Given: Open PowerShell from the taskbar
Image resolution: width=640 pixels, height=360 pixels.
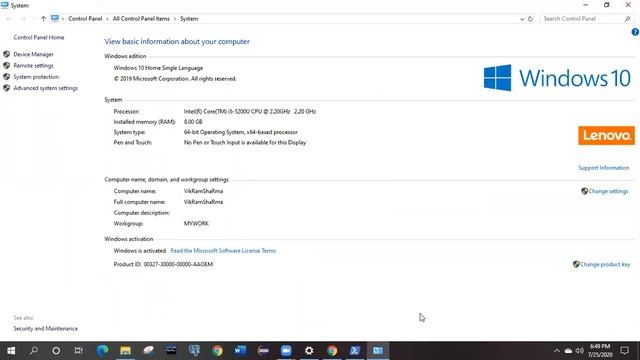Looking at the screenshot, I should [x=355, y=351].
